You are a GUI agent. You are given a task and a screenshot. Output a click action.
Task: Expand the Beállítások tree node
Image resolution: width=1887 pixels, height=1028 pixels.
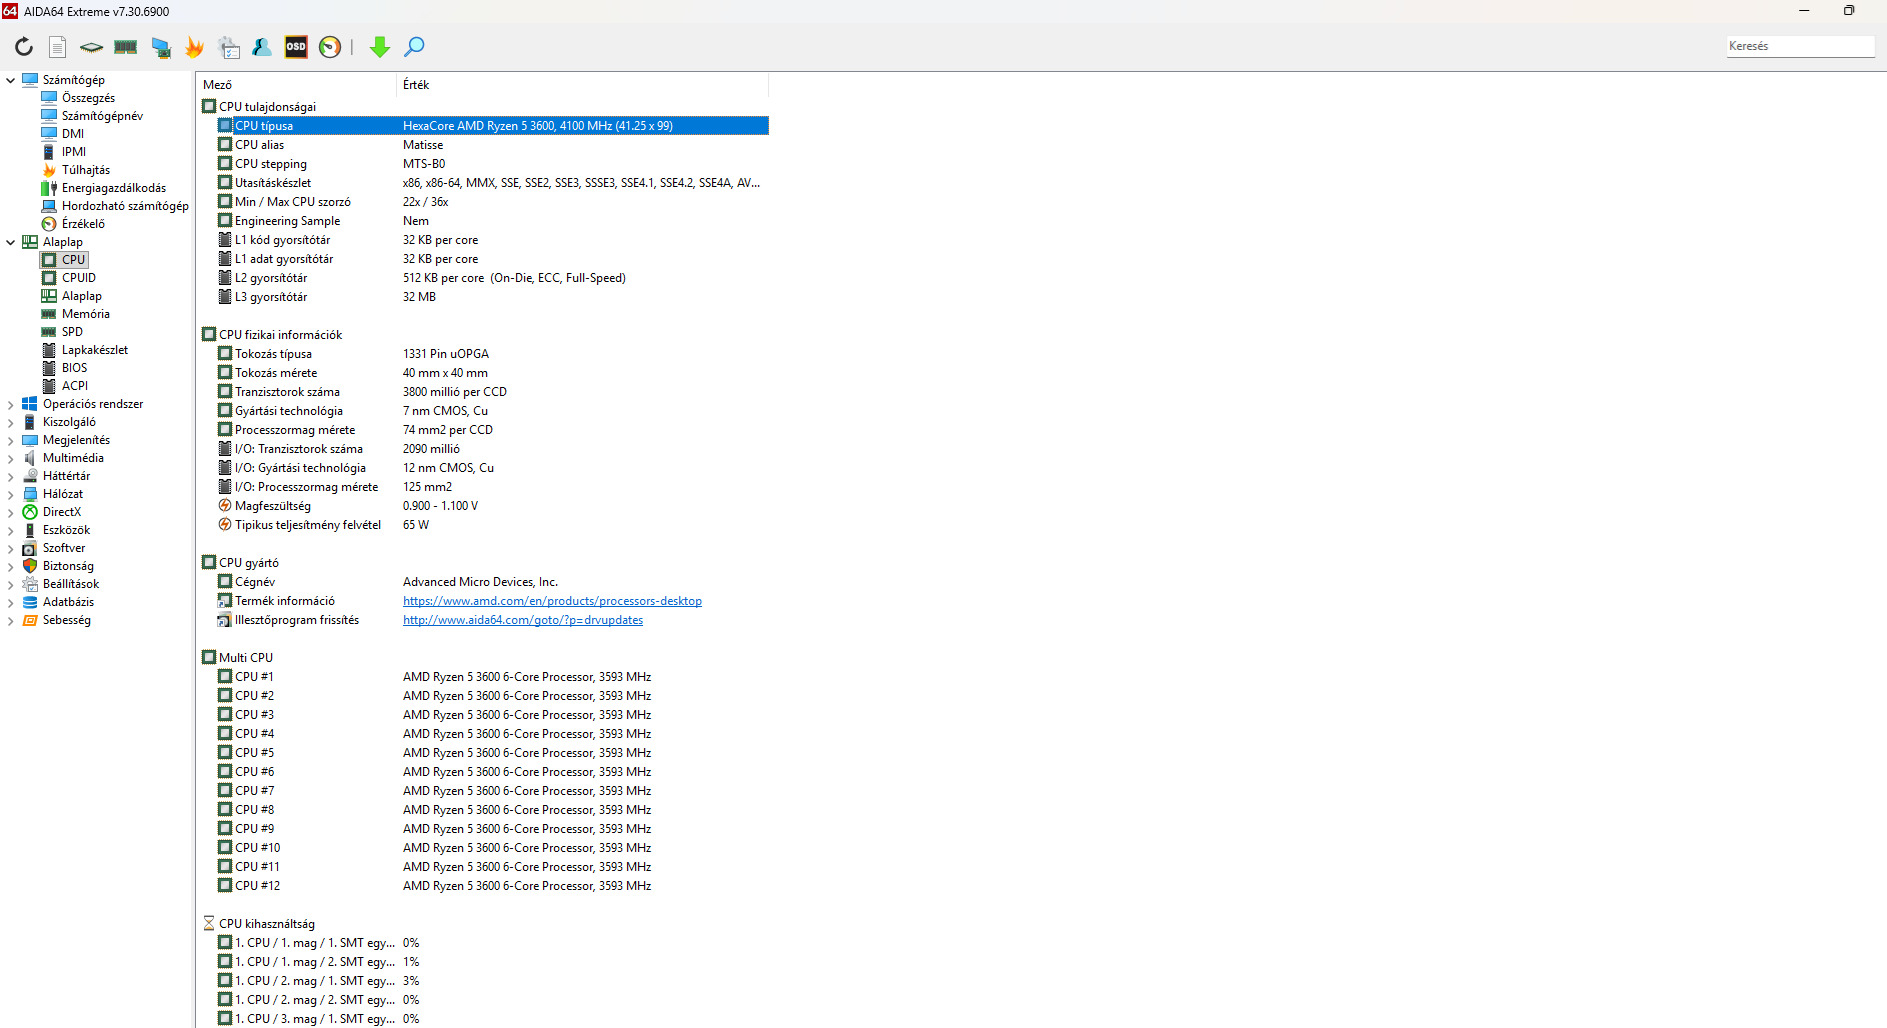tap(11, 584)
